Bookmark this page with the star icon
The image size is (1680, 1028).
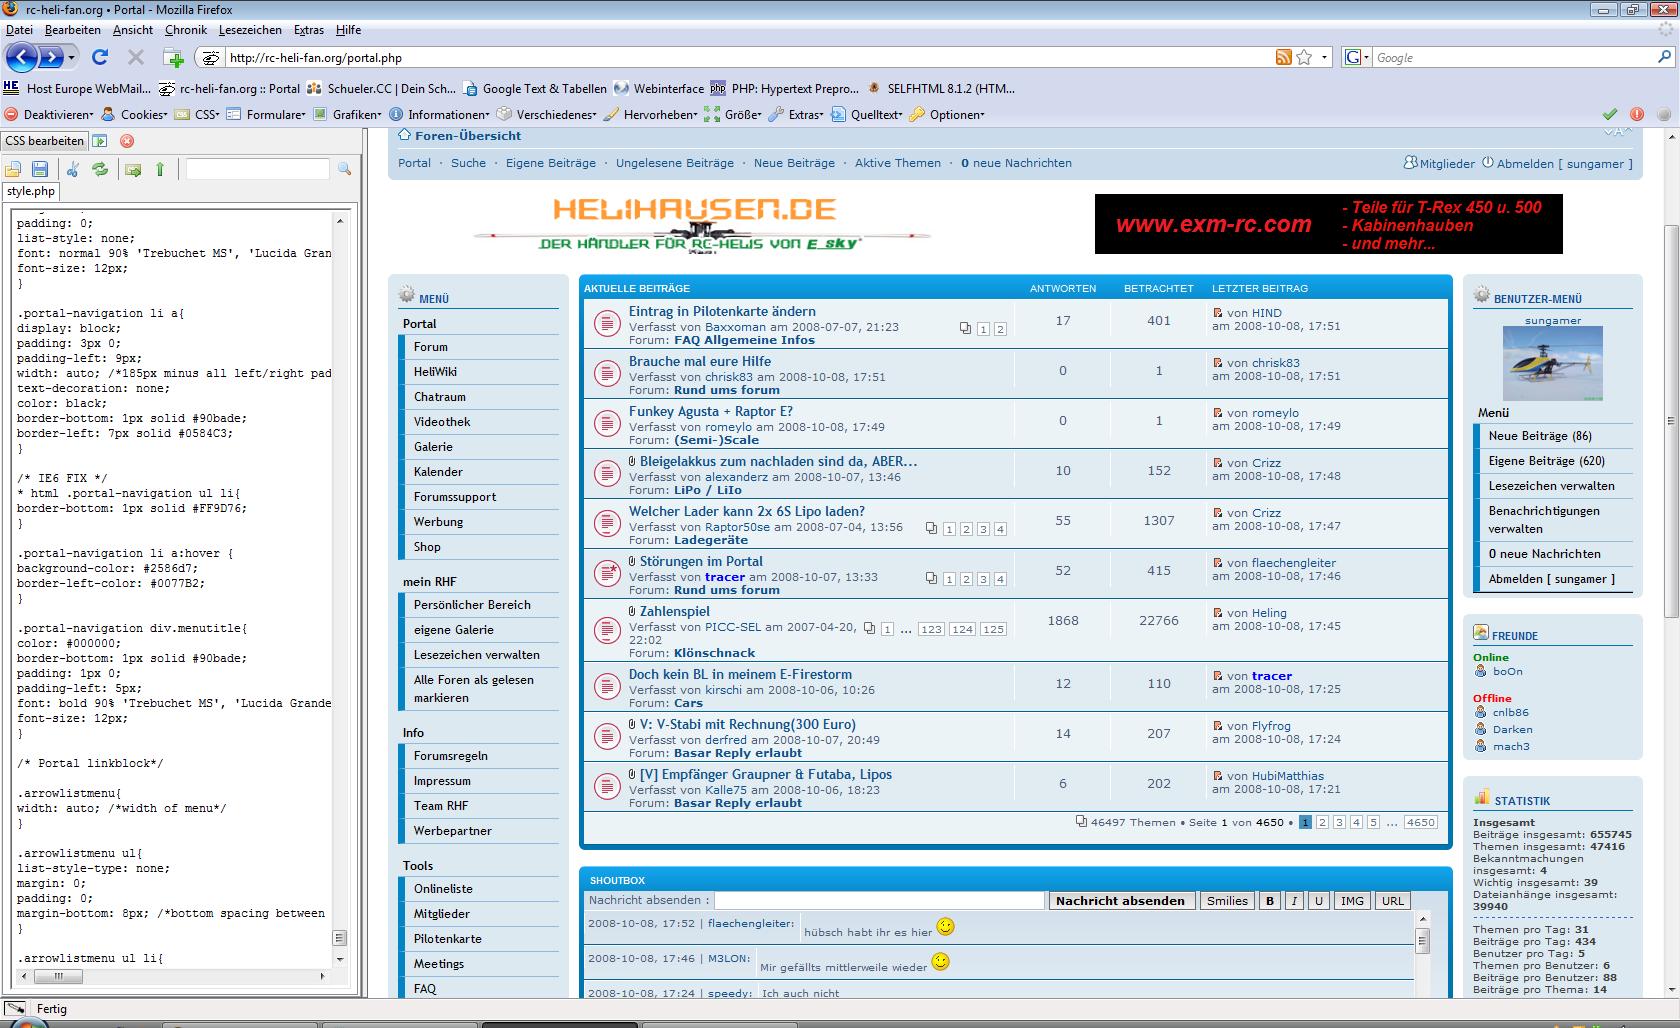tap(1304, 57)
